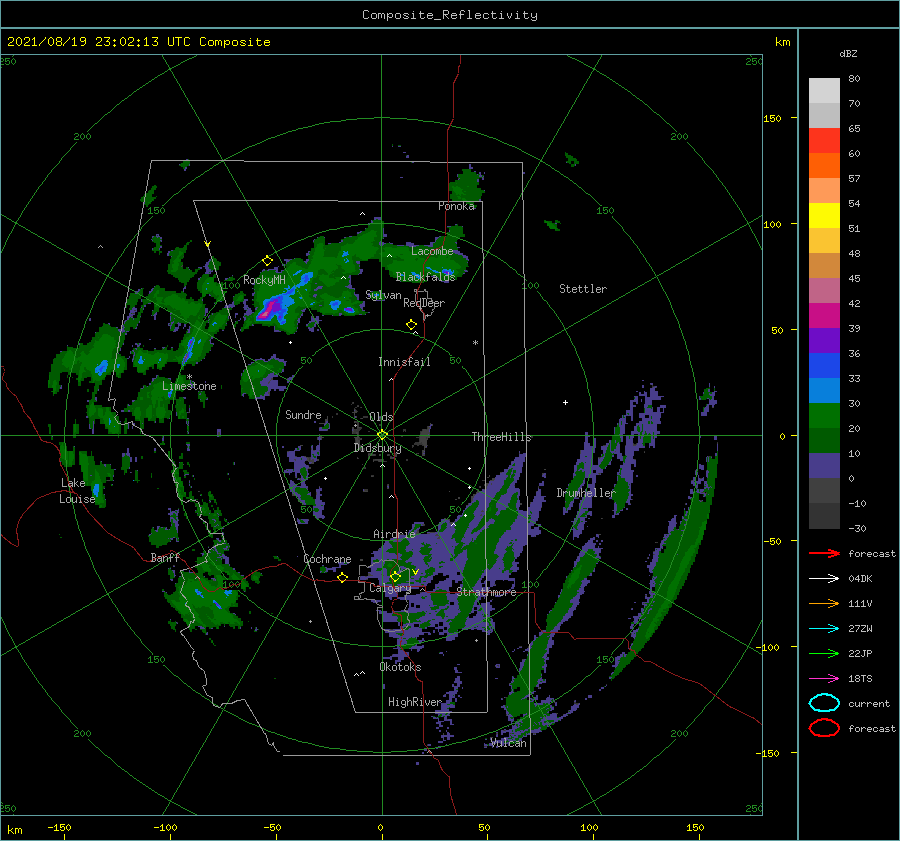Screen dimensions: 900x841
Task: Select the yellow diamond marker below RedDeer
Action: coord(412,325)
